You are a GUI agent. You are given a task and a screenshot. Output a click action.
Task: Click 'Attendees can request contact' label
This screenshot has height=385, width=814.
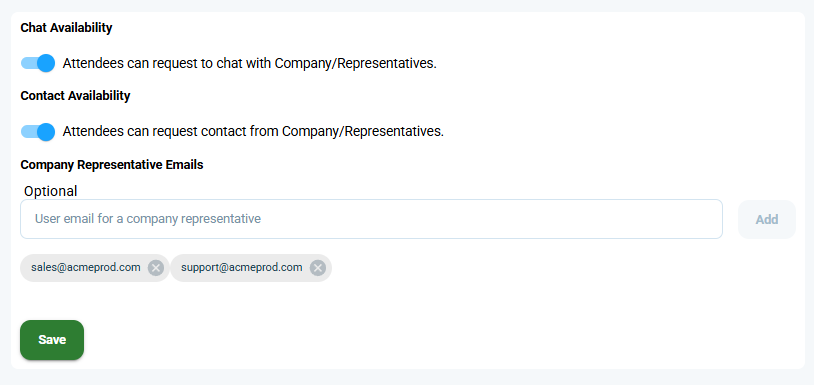253,132
